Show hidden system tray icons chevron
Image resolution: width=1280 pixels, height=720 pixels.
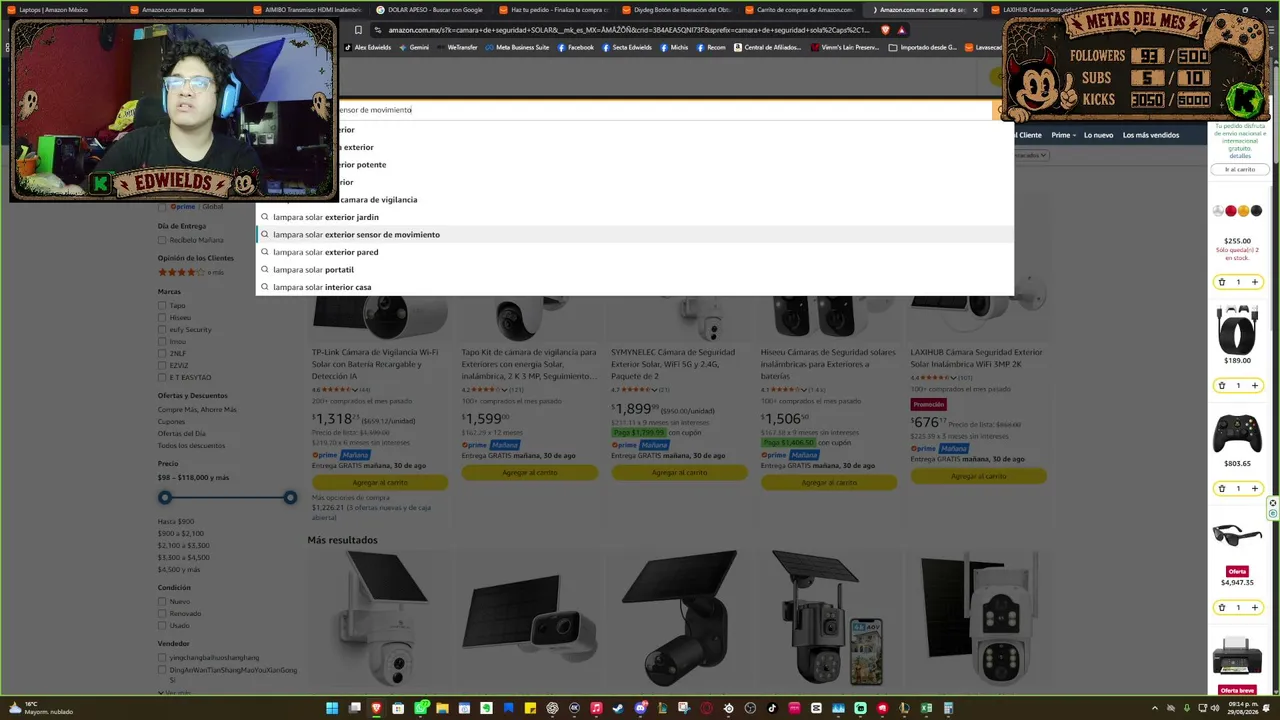1155,708
